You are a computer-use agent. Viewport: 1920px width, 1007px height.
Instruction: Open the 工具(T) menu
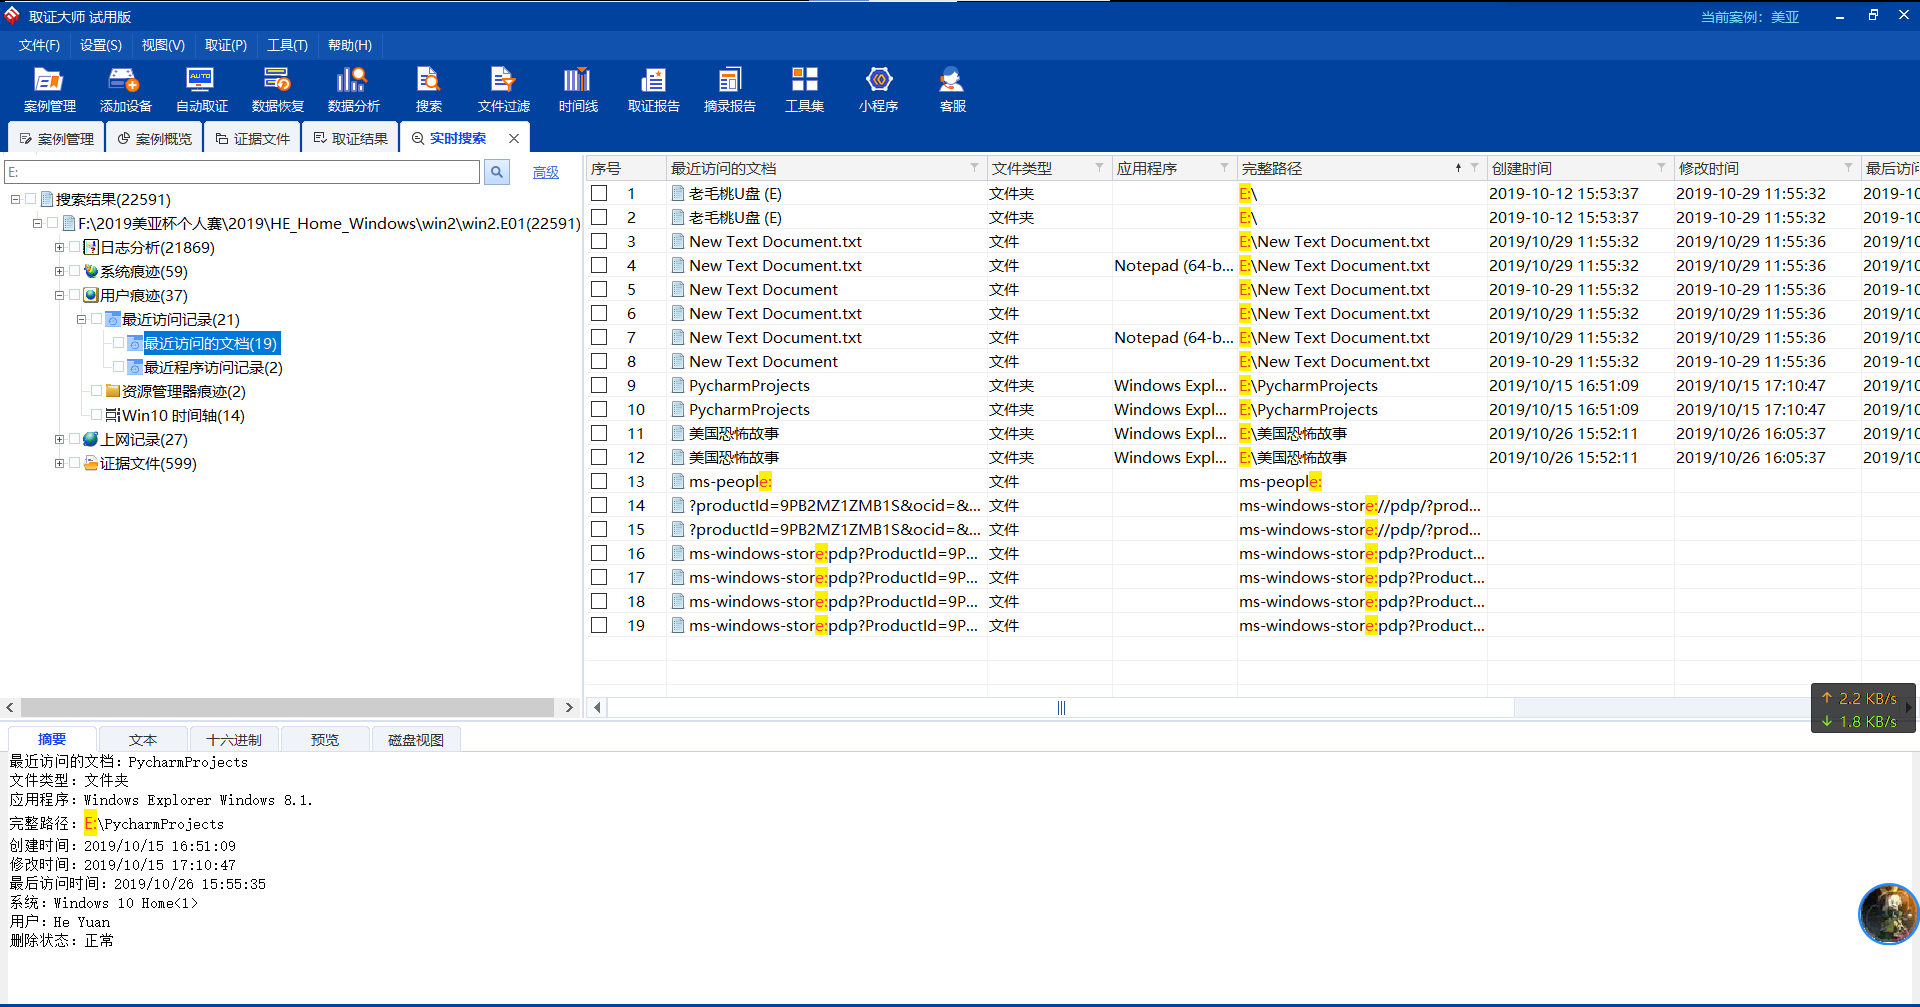tap(287, 45)
